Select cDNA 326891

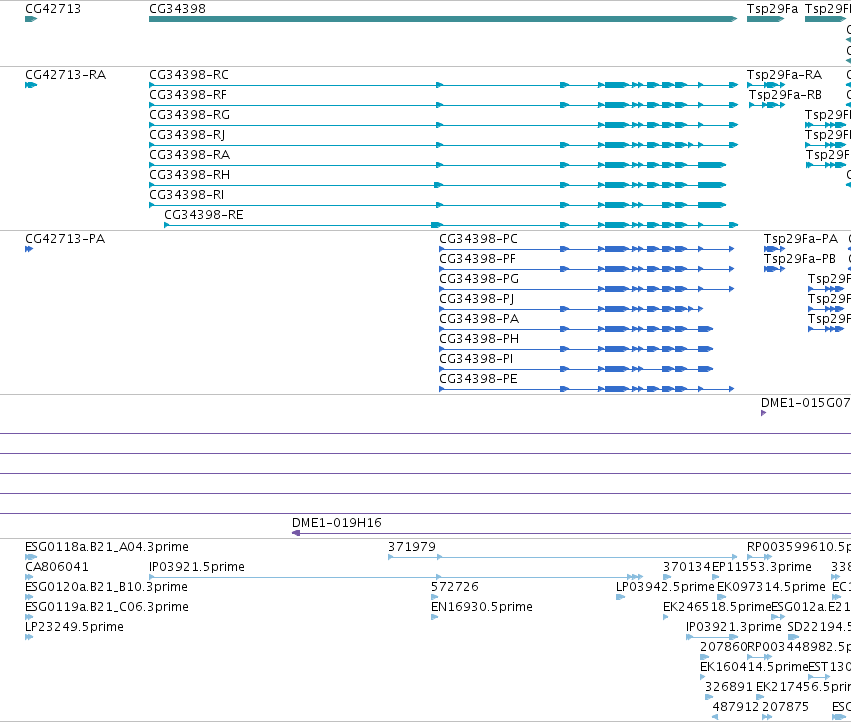click(728, 687)
